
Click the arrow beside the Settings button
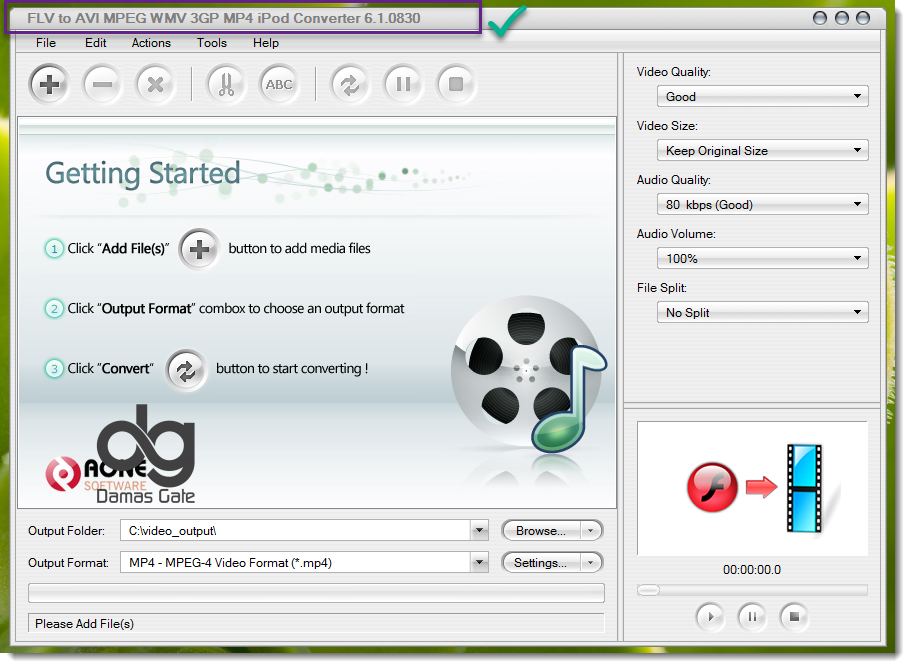[591, 562]
